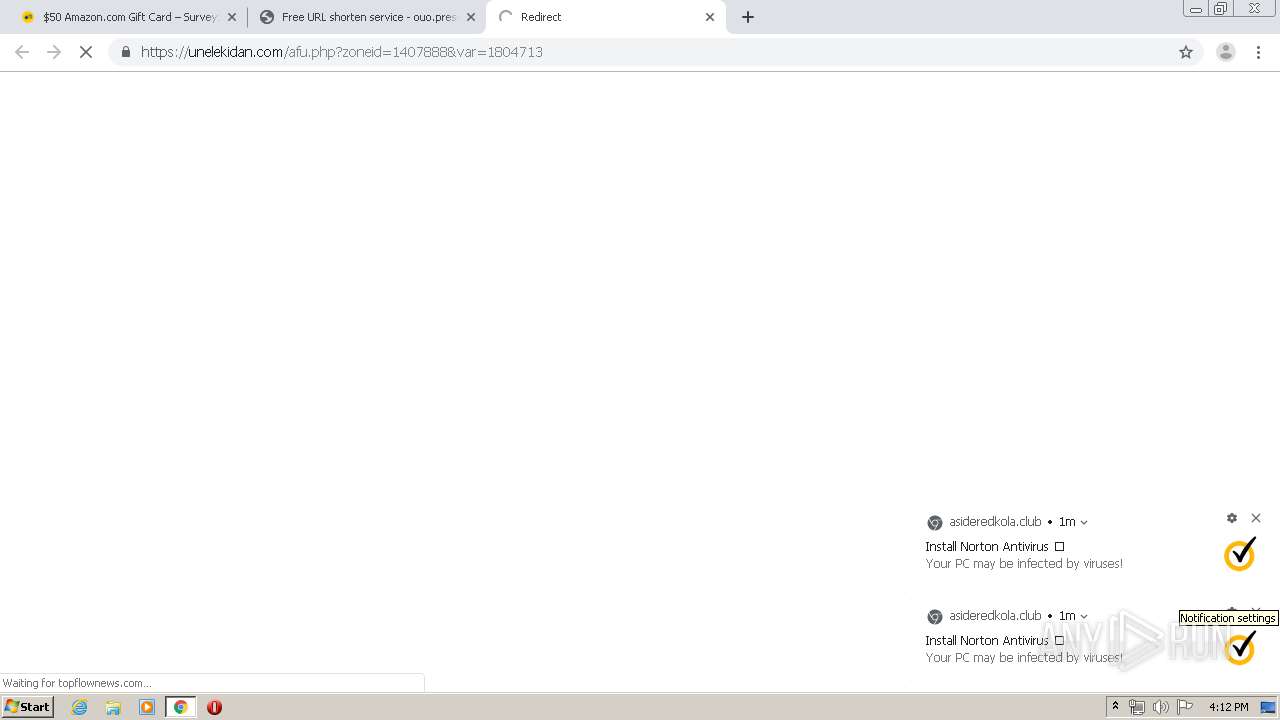The image size is (1280, 720).
Task: Click Norton checkmark image in first notification
Action: [1240, 554]
